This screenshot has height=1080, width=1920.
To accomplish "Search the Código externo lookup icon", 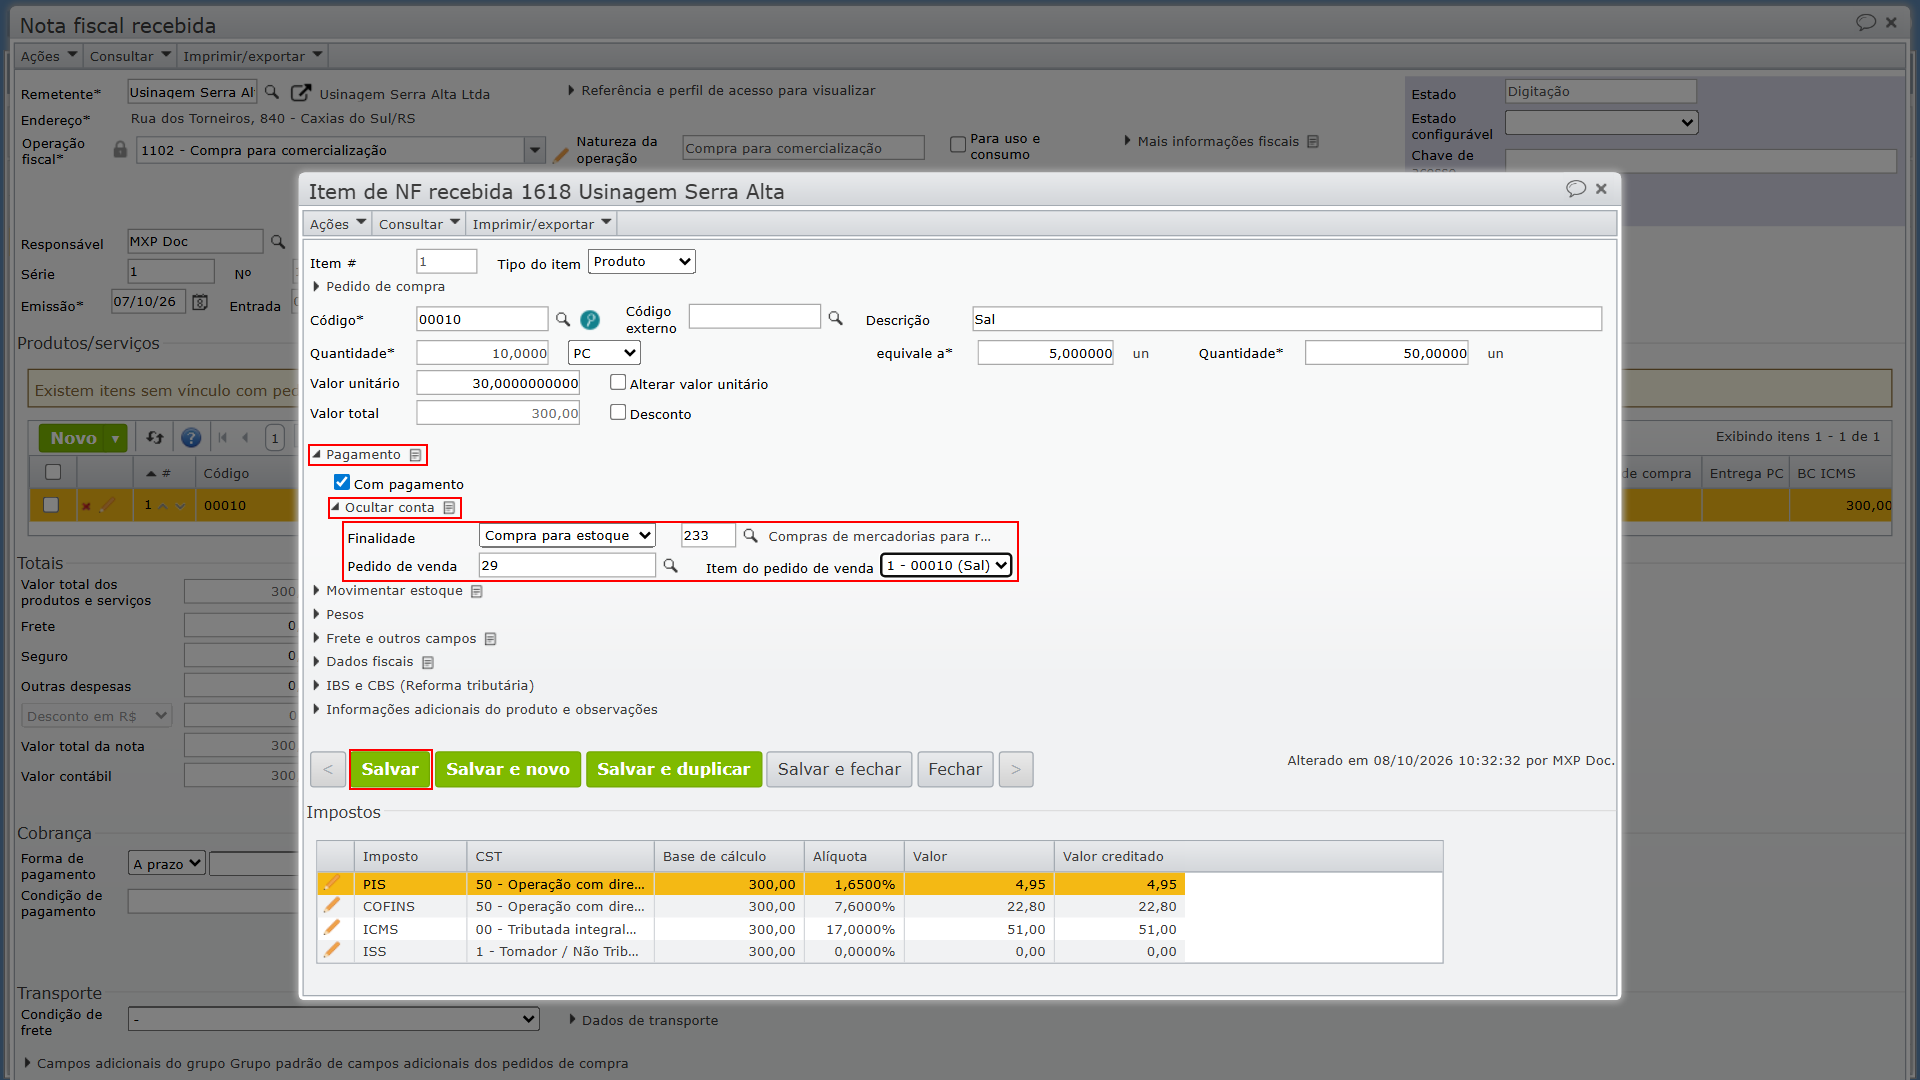I will pos(836,318).
